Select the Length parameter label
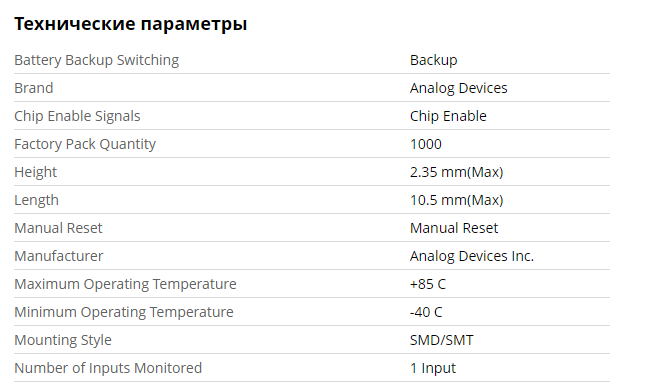 (36, 200)
